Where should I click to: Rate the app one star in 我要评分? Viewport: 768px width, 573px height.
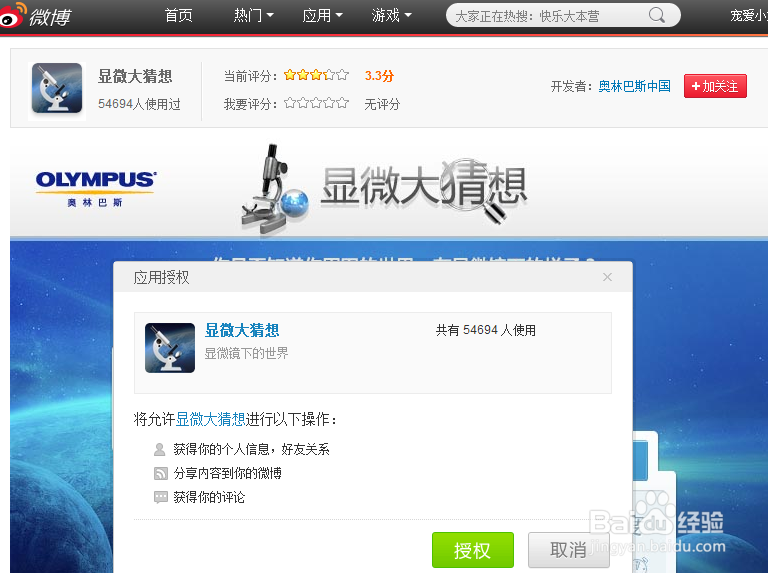coord(290,103)
